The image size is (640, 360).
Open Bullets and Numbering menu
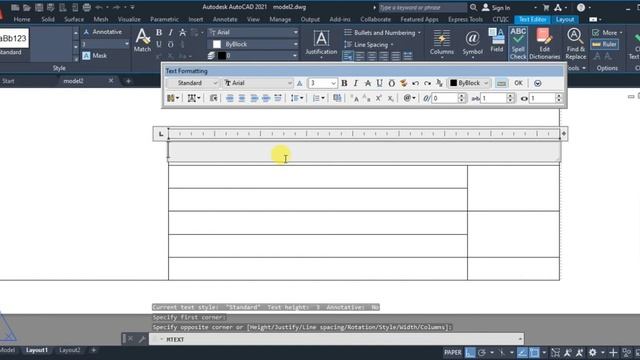(382, 33)
